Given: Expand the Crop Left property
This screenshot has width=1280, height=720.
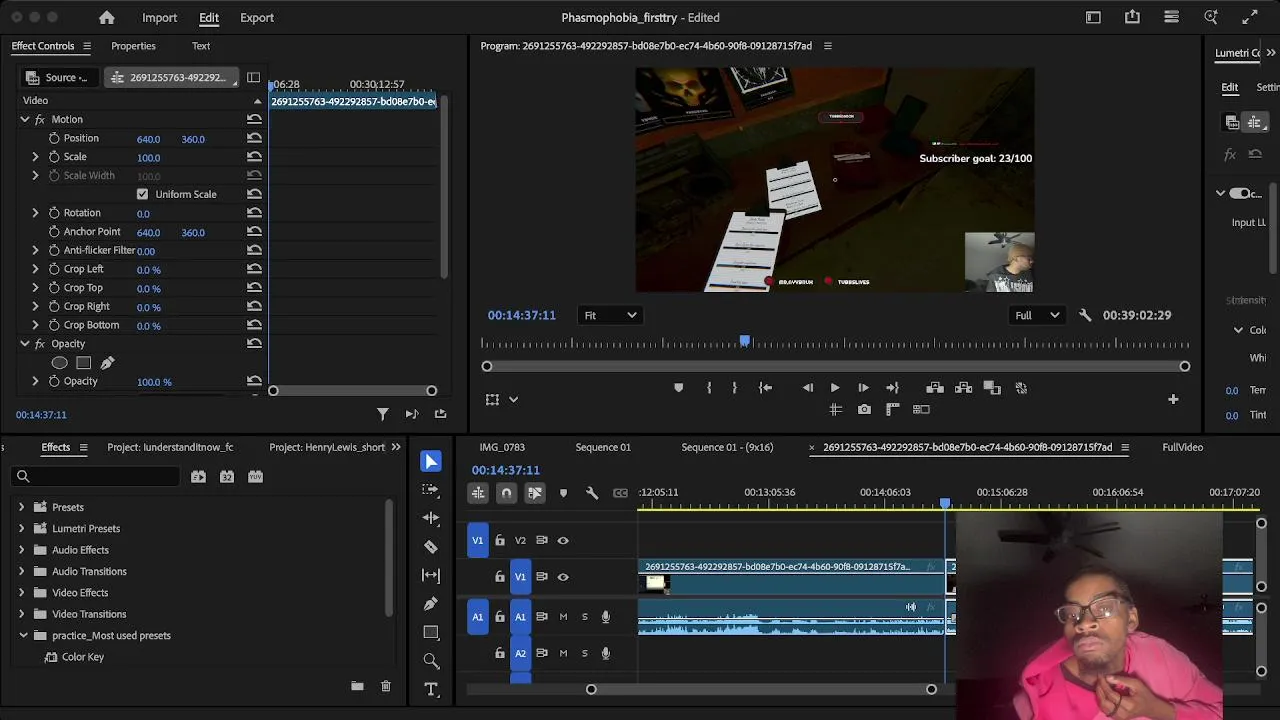Looking at the screenshot, I should (x=35, y=269).
